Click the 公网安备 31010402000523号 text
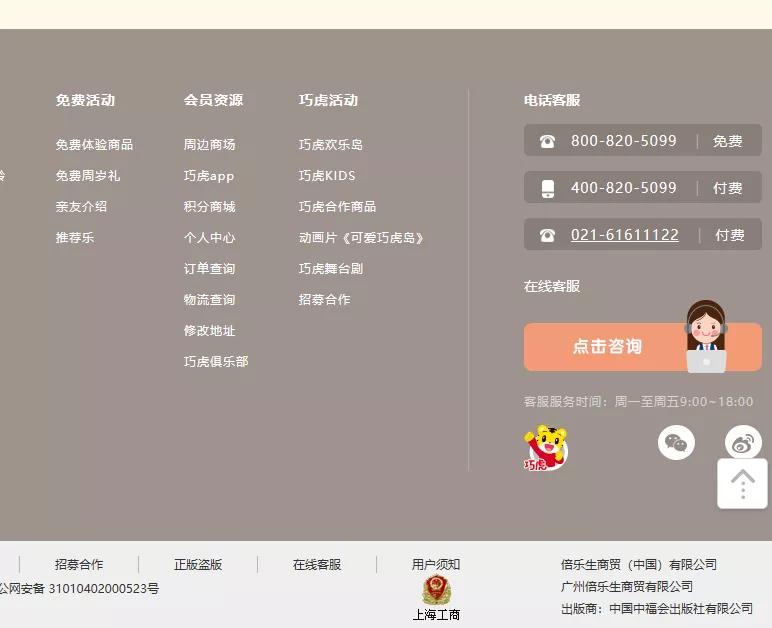Image resolution: width=772 pixels, height=628 pixels. pos(79,589)
